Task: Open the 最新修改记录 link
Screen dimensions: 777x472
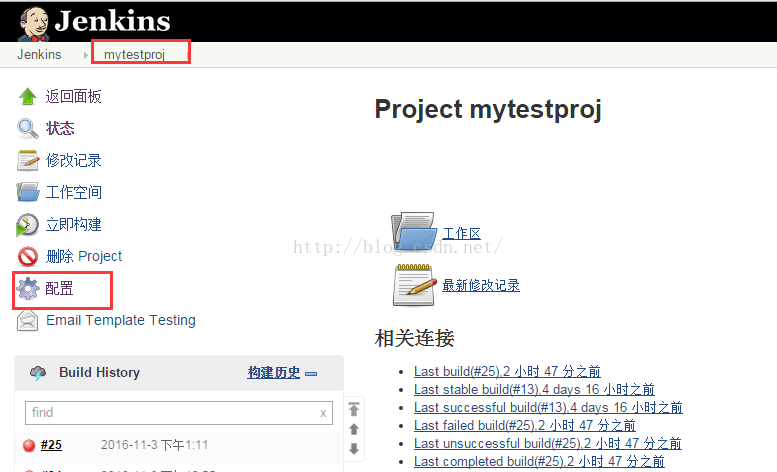Action: pyautogui.click(x=481, y=285)
